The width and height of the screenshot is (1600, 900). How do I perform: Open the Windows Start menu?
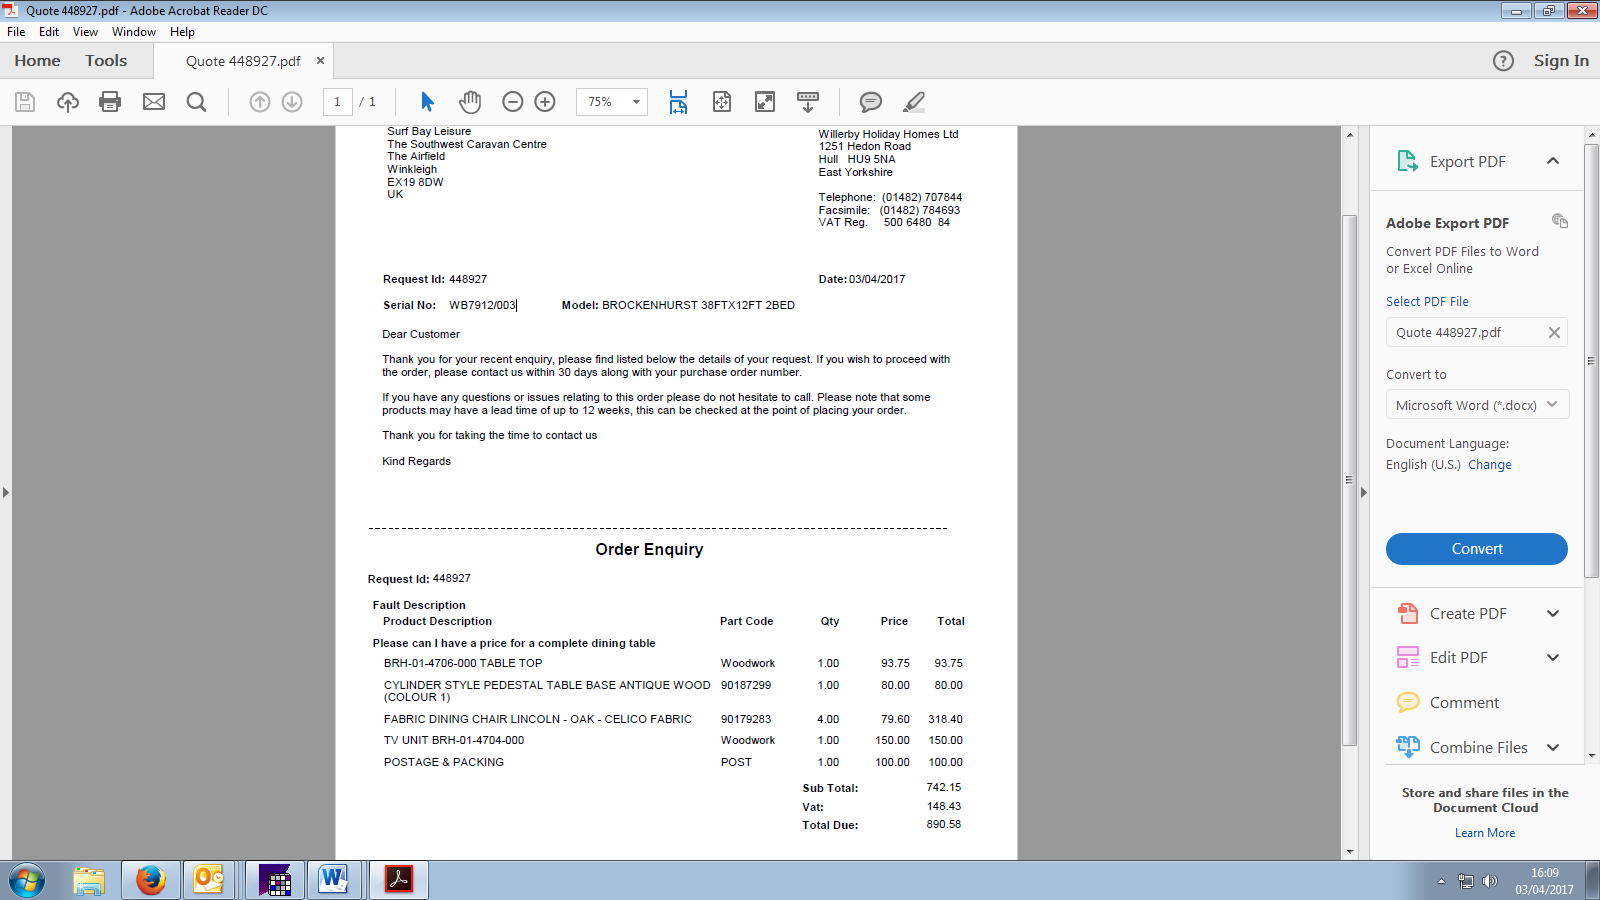click(27, 881)
